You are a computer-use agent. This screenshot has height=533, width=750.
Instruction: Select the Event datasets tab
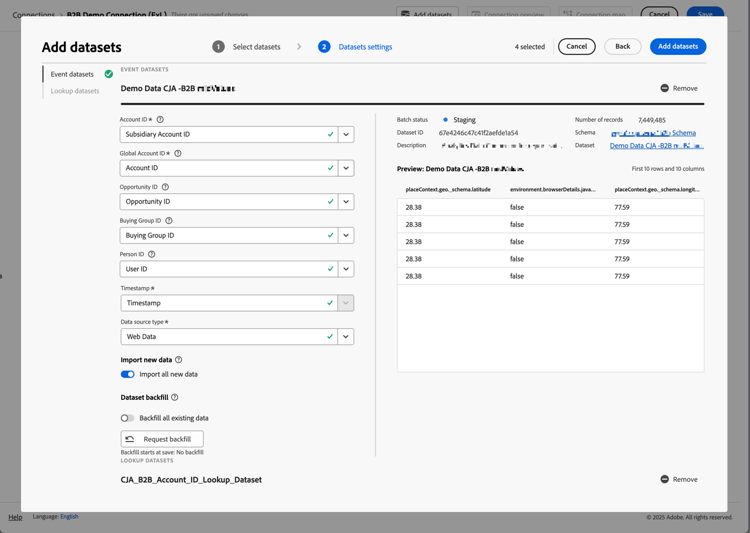72,74
